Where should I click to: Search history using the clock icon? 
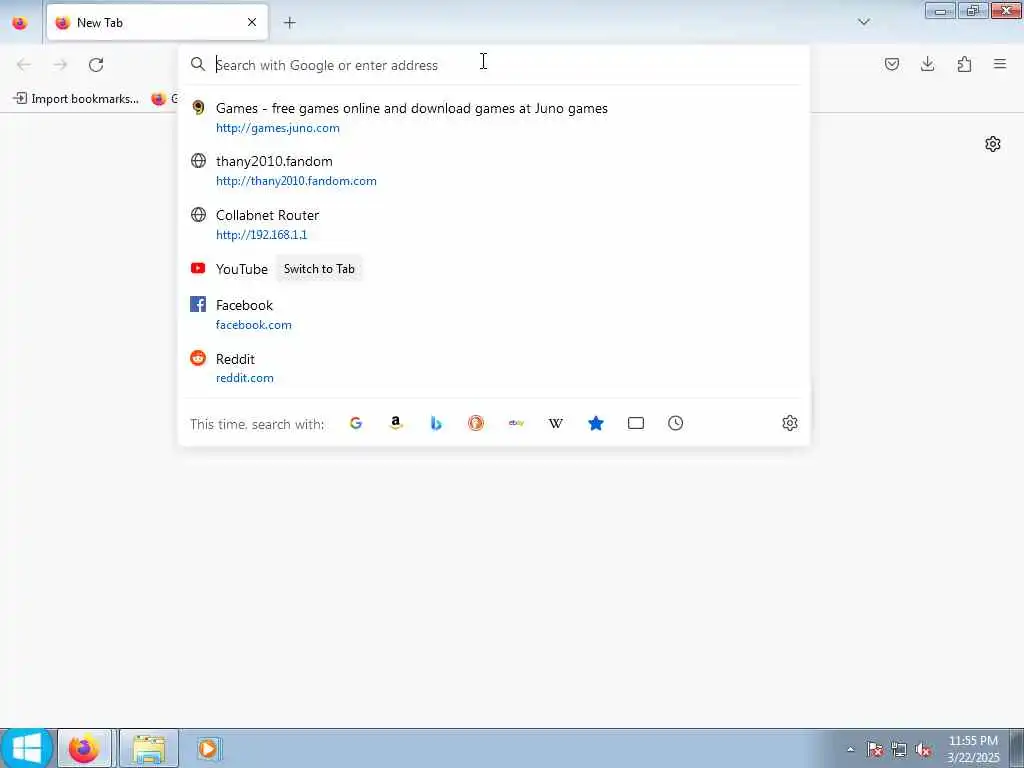[x=675, y=423]
